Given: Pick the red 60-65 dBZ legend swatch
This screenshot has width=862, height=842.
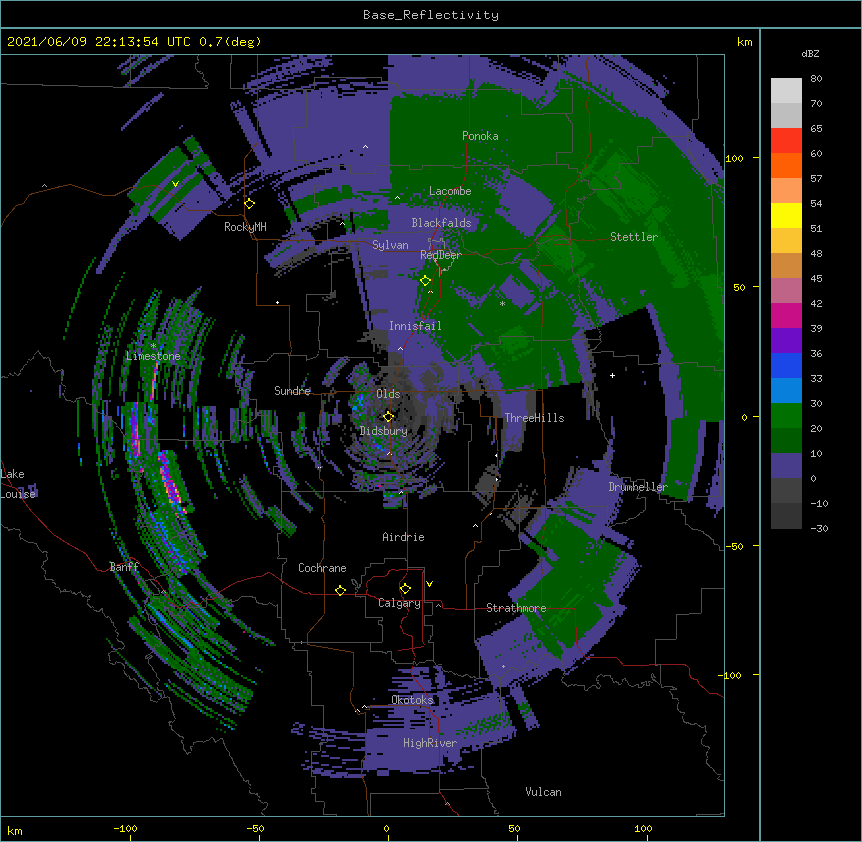Looking at the screenshot, I should (x=786, y=140).
